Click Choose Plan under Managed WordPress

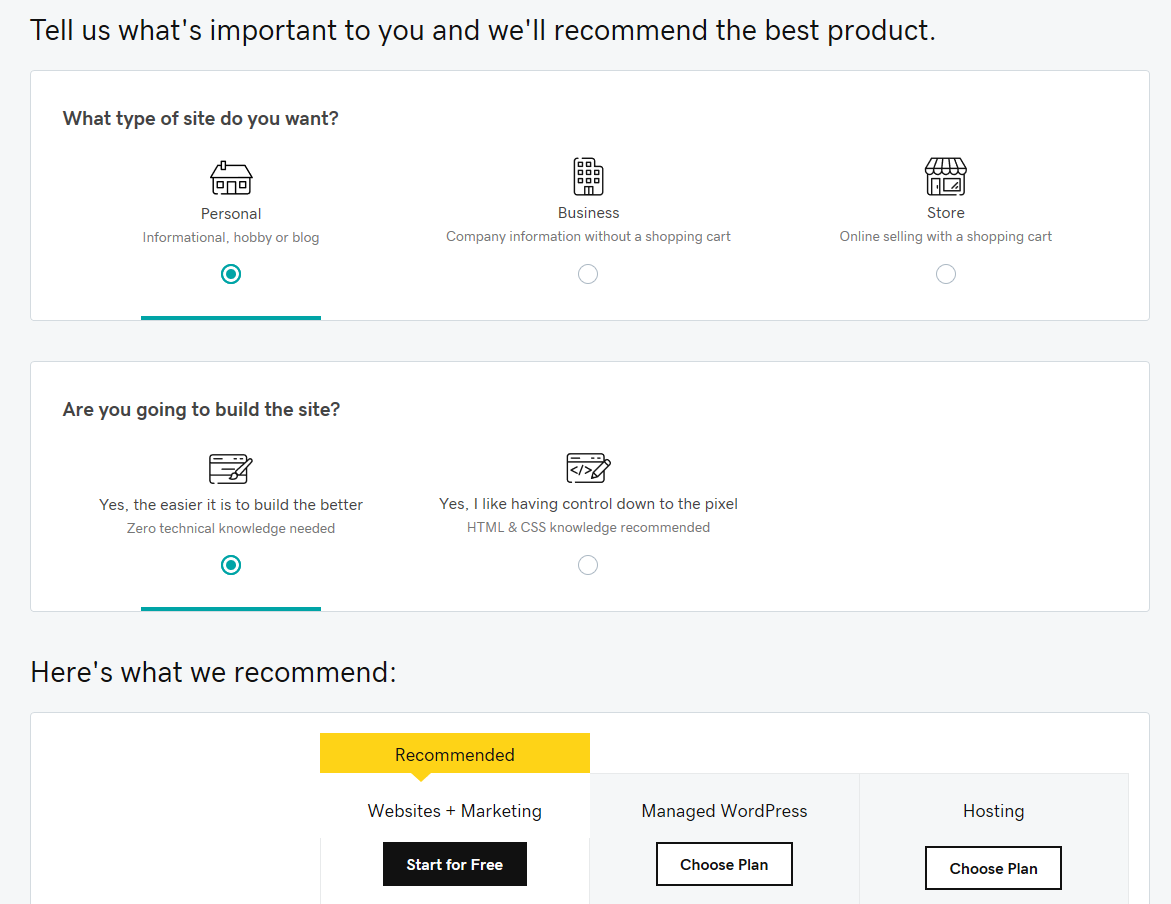[x=724, y=864]
